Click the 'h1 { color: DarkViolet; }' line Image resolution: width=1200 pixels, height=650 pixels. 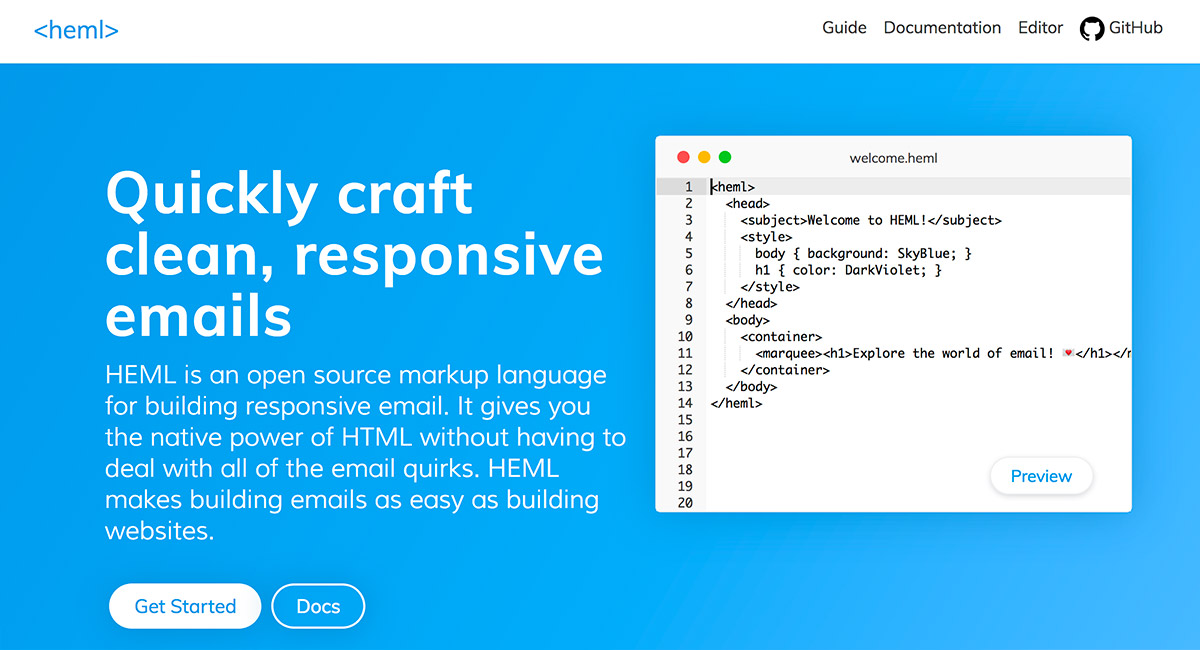[849, 270]
